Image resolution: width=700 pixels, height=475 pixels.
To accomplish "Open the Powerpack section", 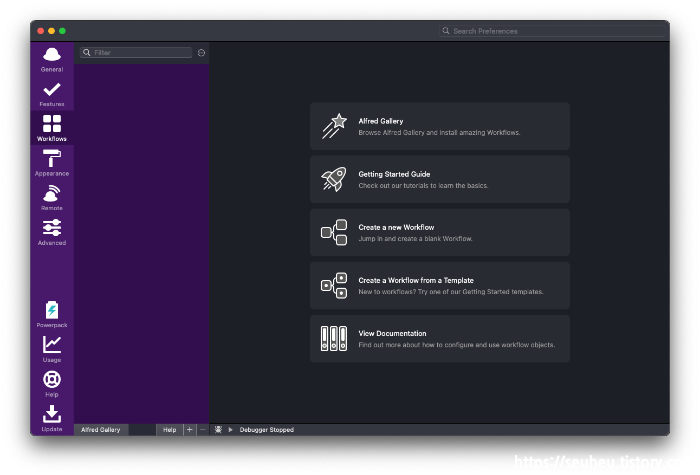I will 52,315.
